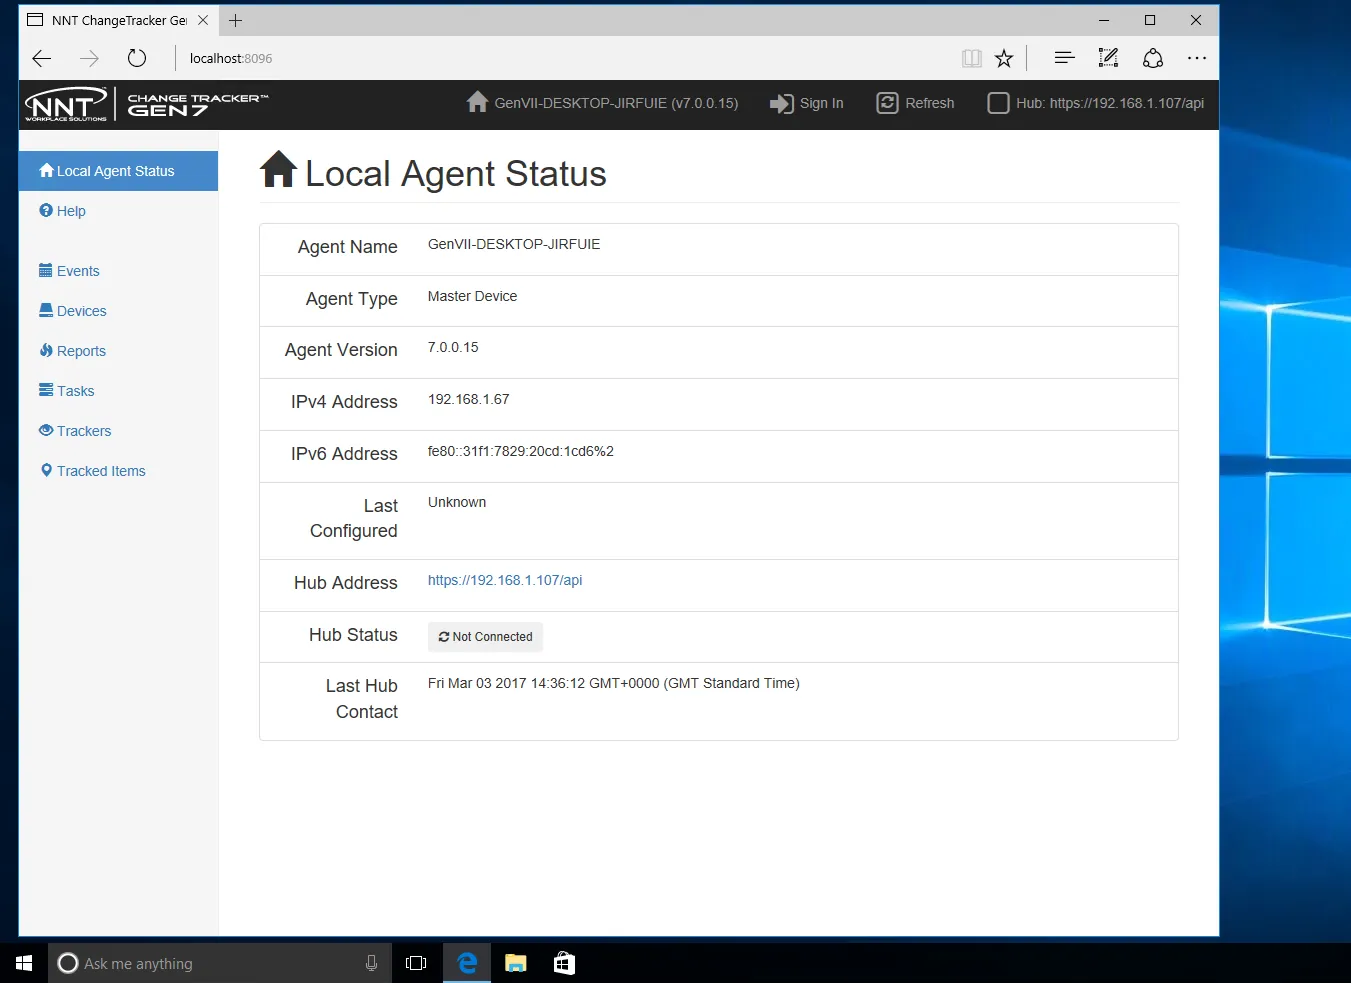Open Devices in the sidebar
Screen dimensions: 1351x983
pos(72,311)
